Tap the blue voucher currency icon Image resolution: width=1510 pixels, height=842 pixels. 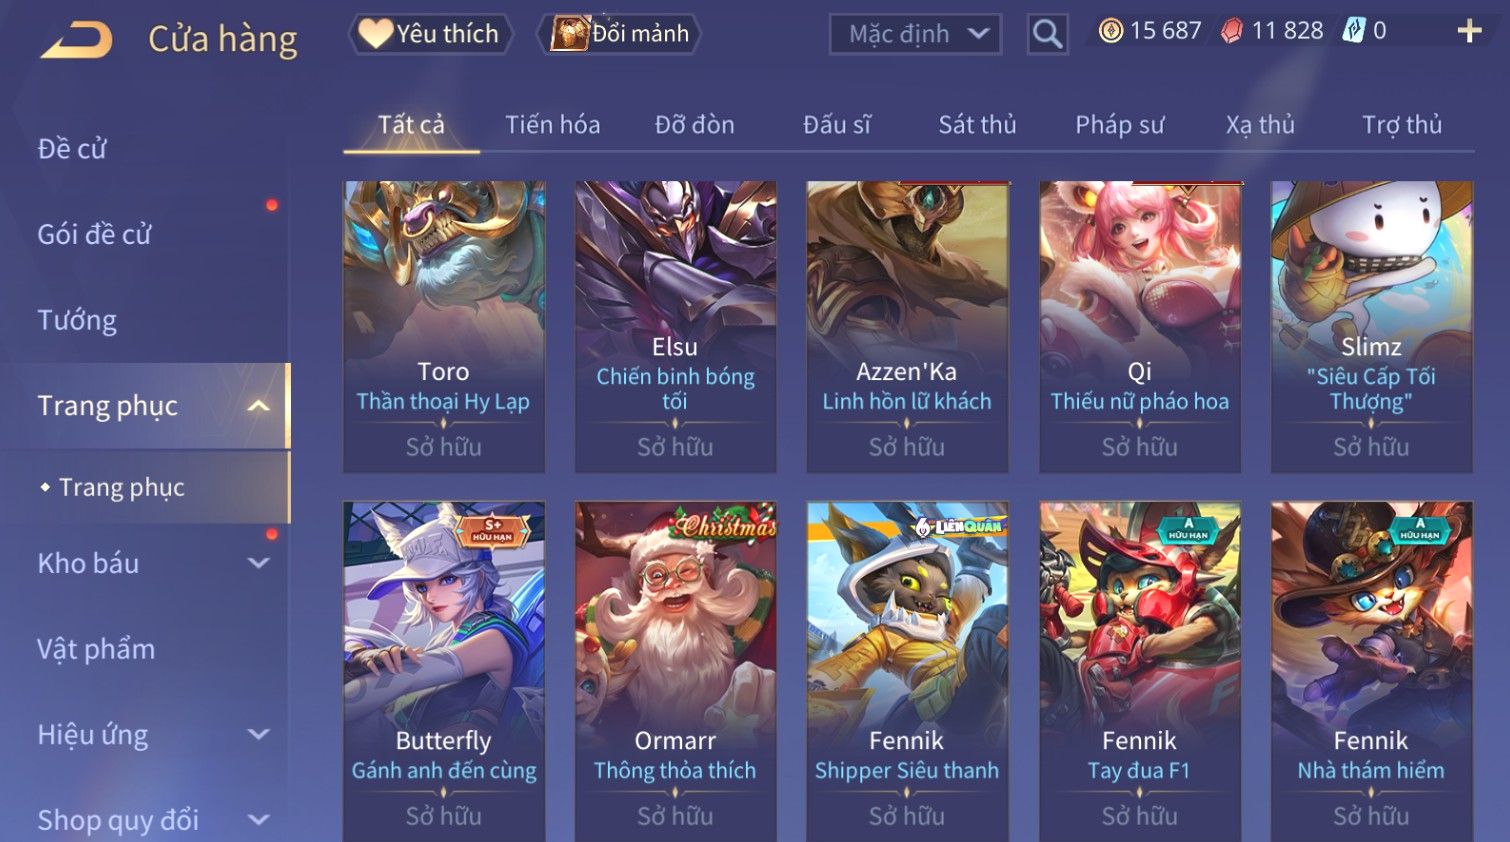click(1353, 30)
